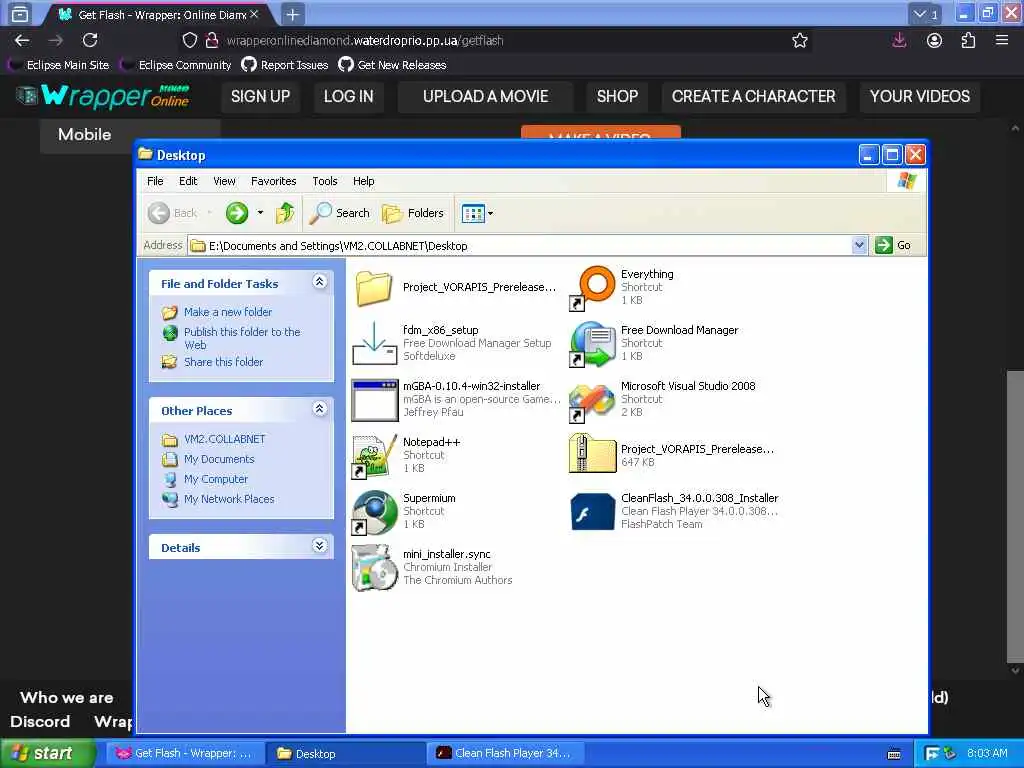Expand the Details panel
Screen dimensions: 1024x768
coord(319,545)
